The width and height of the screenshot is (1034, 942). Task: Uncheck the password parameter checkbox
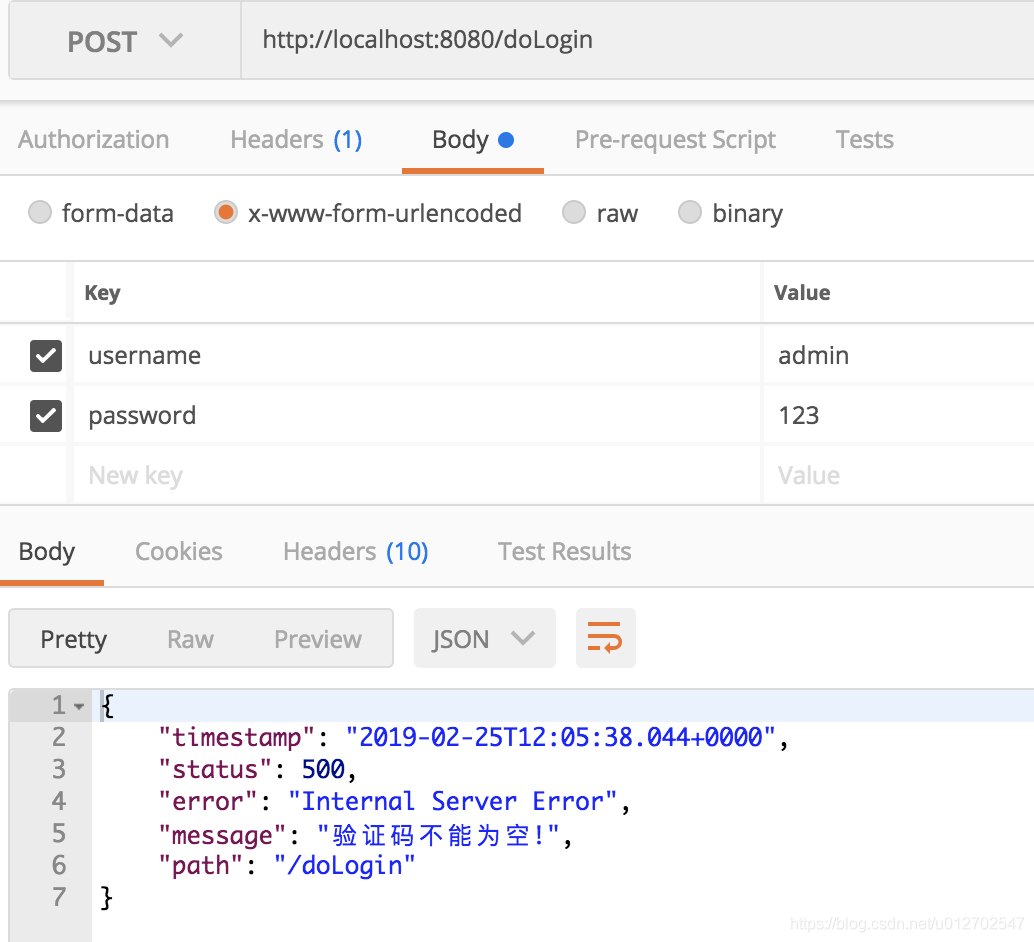click(x=46, y=415)
